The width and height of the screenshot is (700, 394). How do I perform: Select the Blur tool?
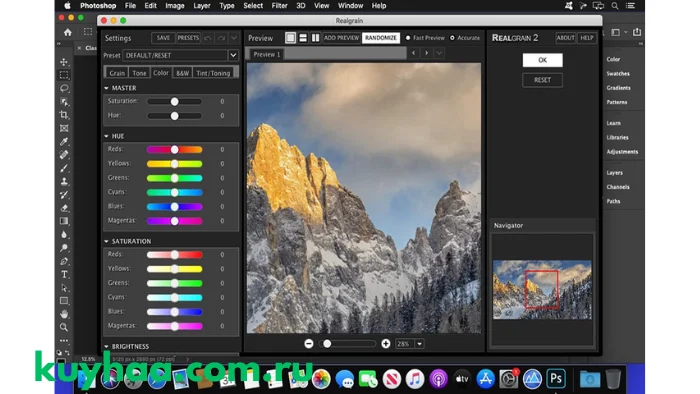pos(64,235)
